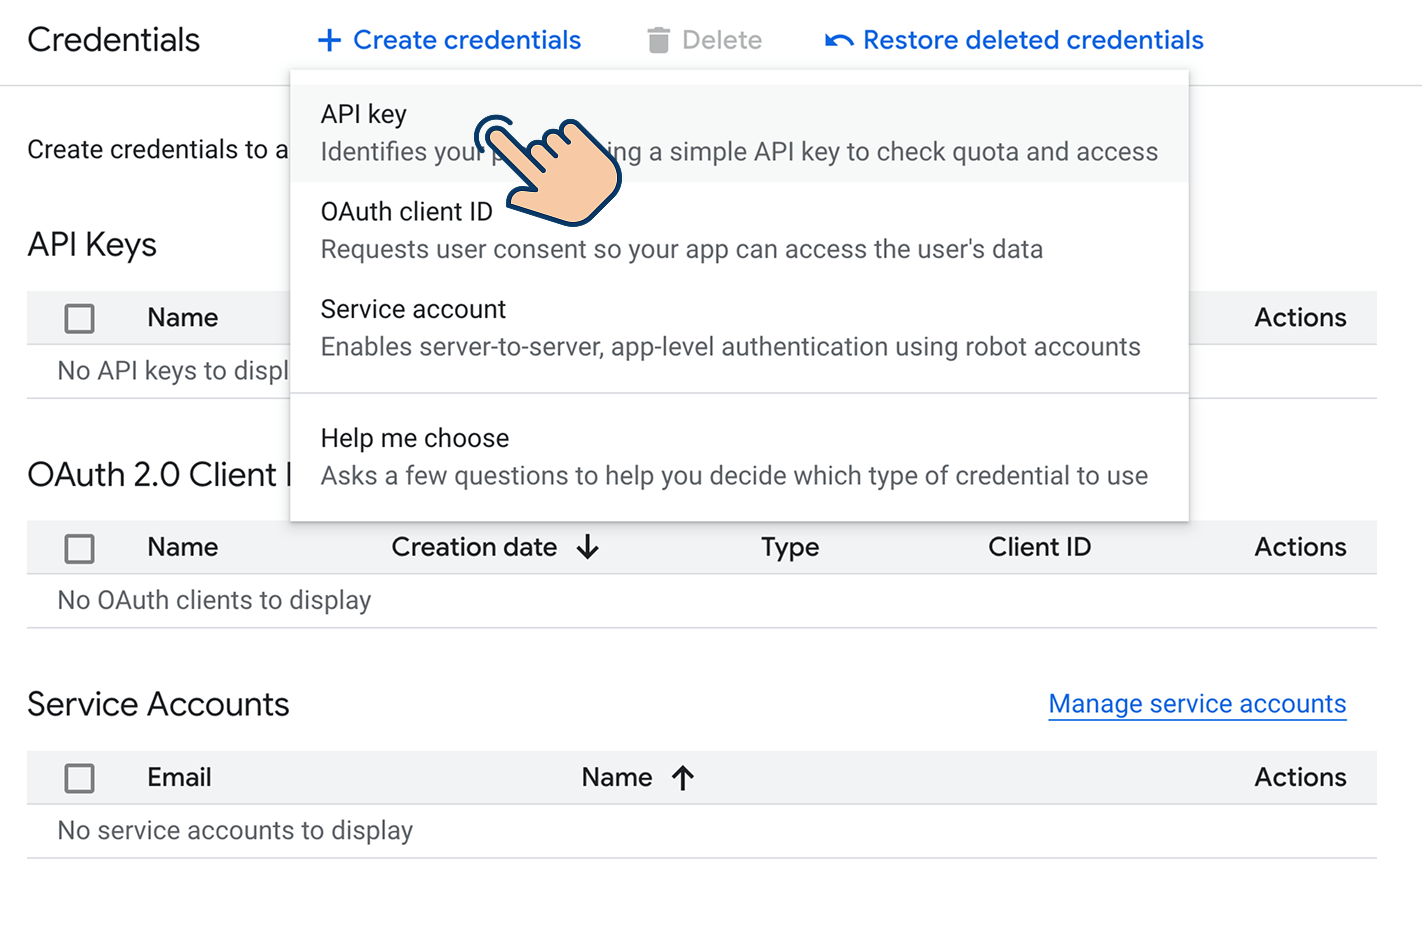Open the Help me choose option
Screen dimensions: 1422x934
(414, 439)
